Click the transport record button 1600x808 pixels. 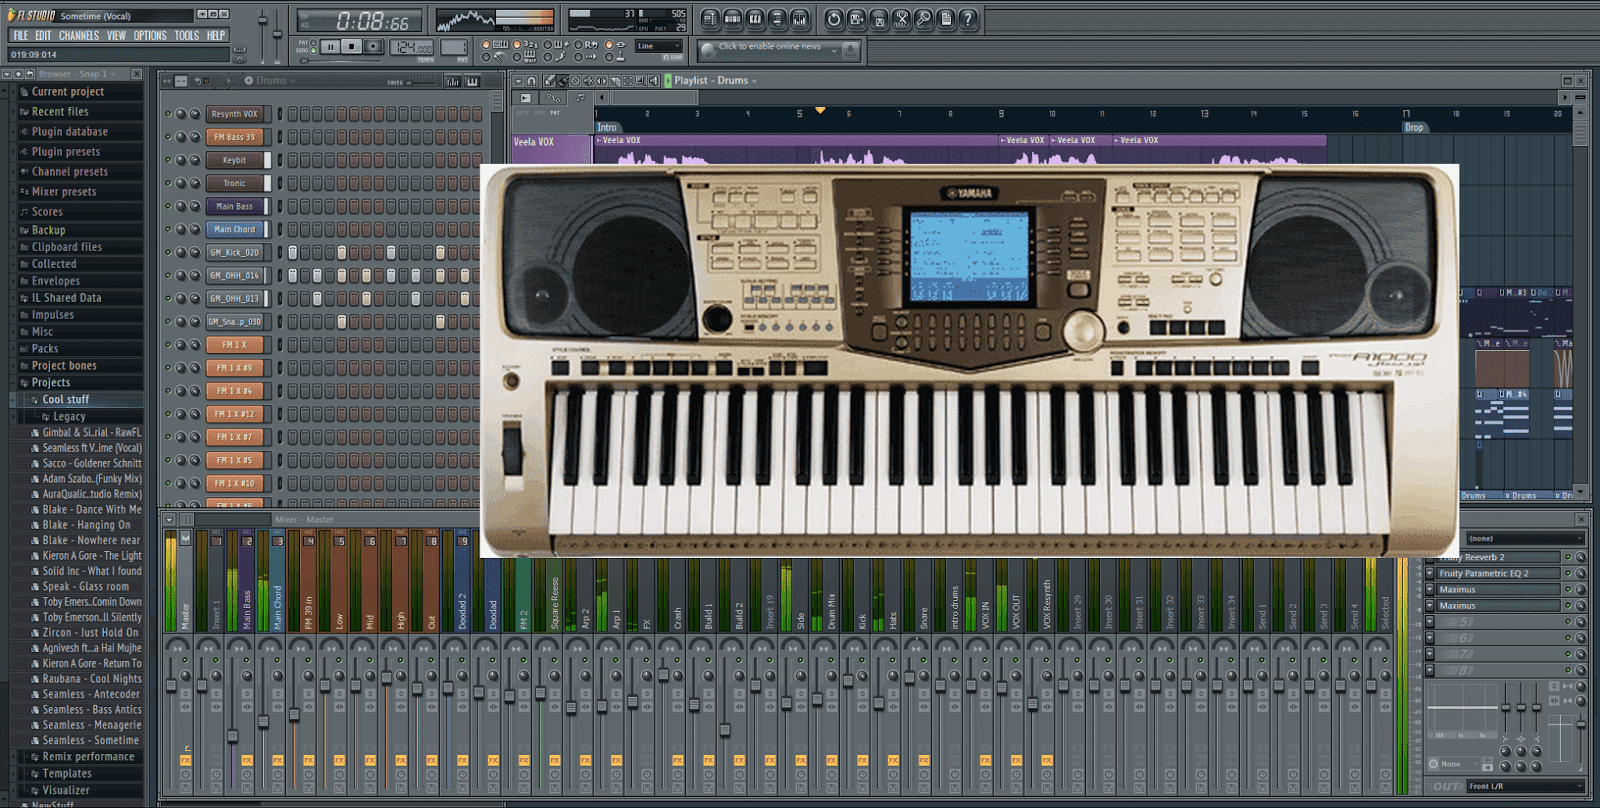click(x=373, y=47)
